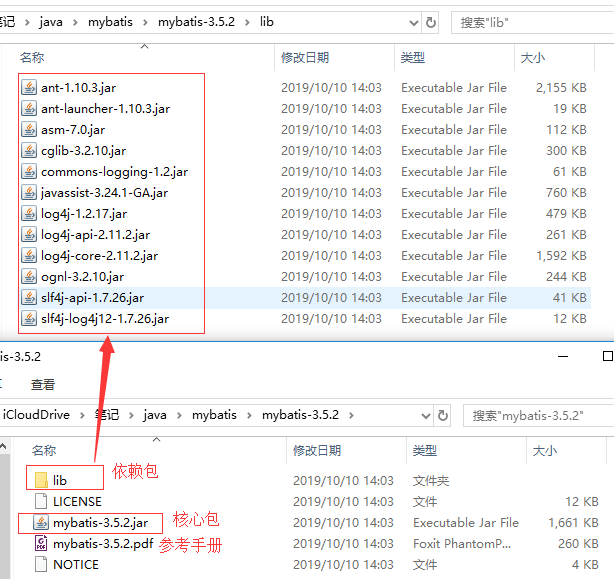Click the 搜索"lib" search box
614x579 pixels.
click(533, 23)
